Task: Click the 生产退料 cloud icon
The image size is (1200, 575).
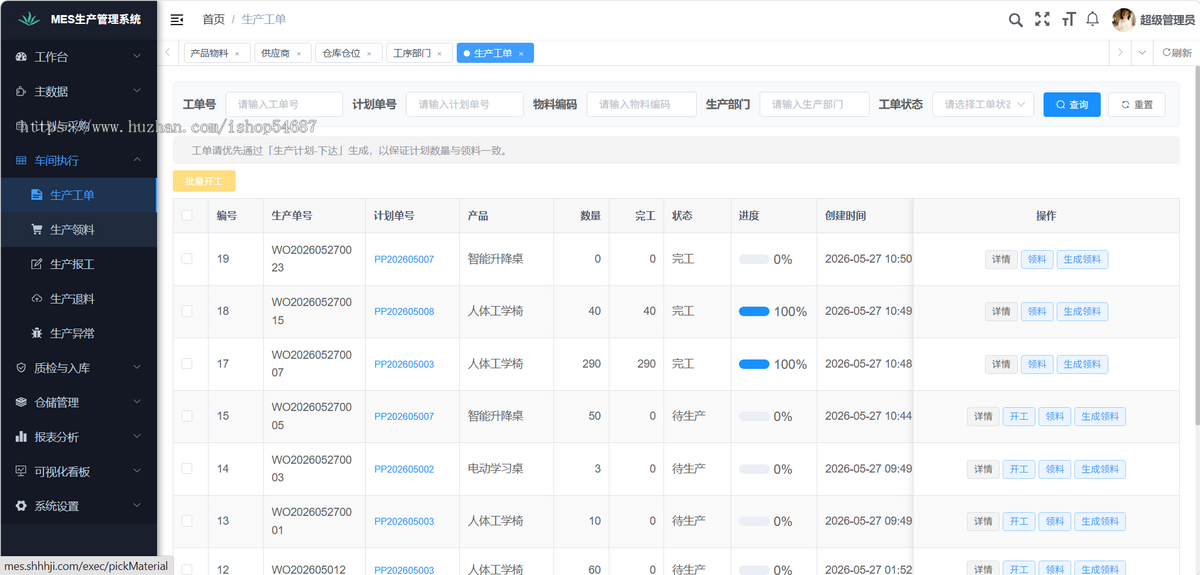Action: coord(37,299)
